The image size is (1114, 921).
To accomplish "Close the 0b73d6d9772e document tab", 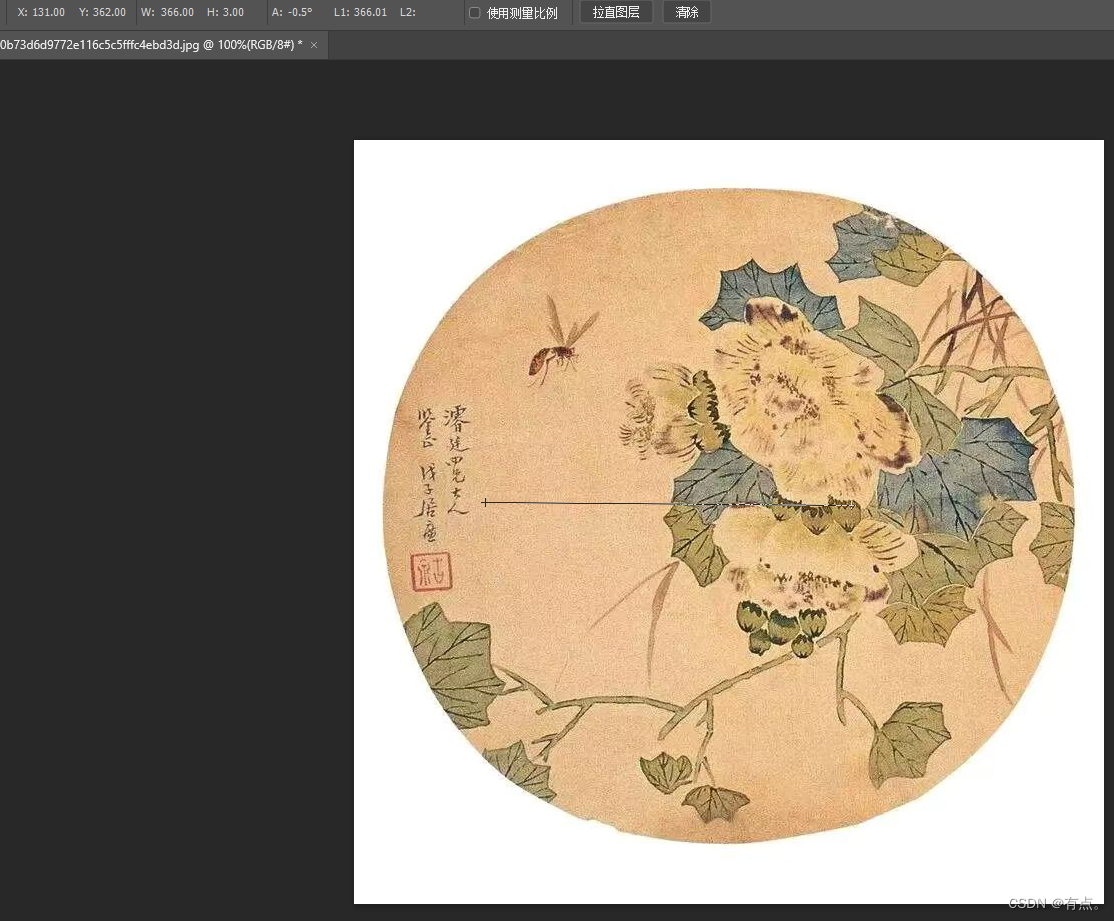I will 313,45.
